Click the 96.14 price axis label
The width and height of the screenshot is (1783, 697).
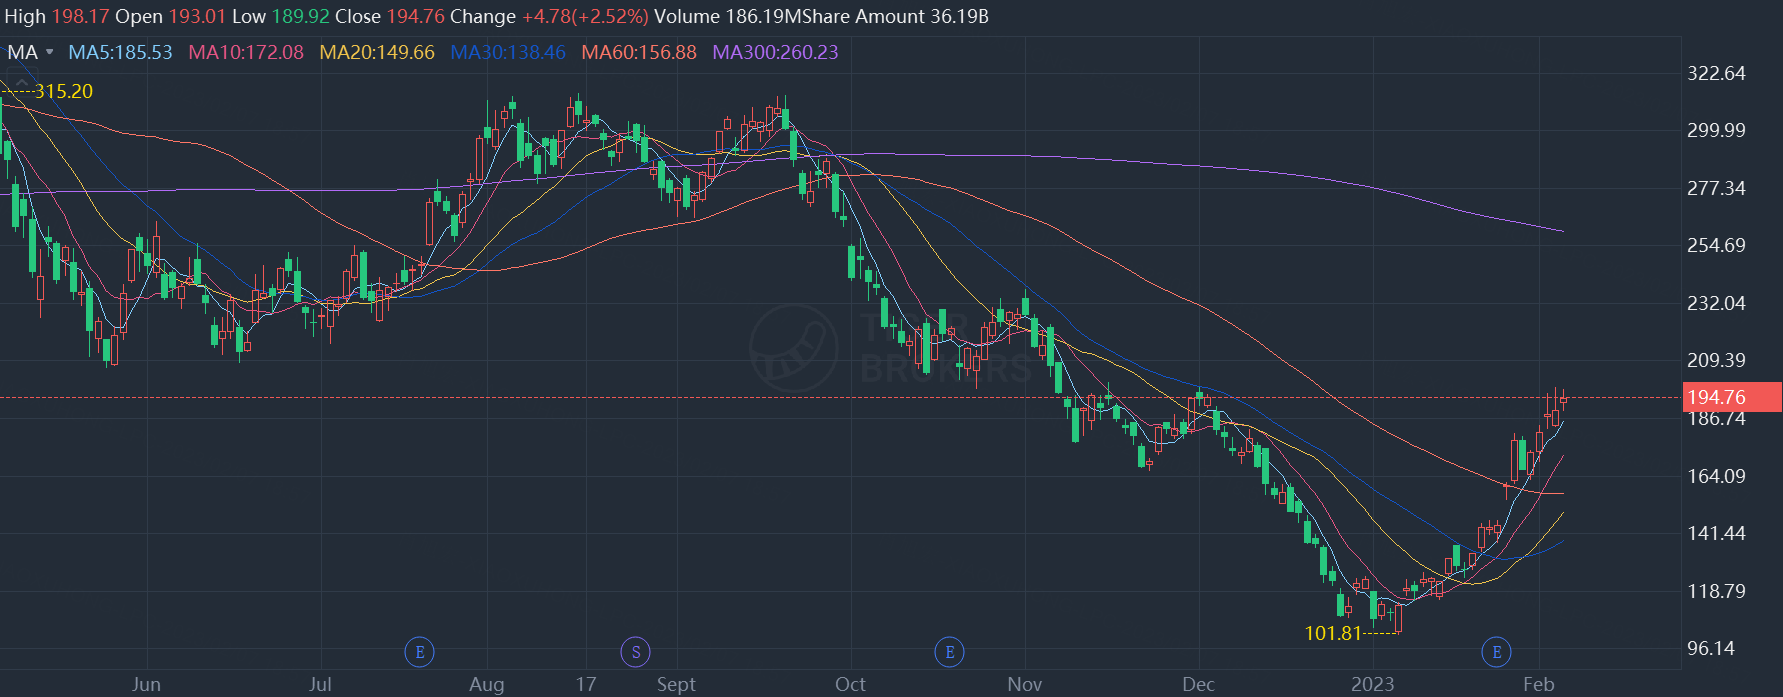[x=1711, y=648]
